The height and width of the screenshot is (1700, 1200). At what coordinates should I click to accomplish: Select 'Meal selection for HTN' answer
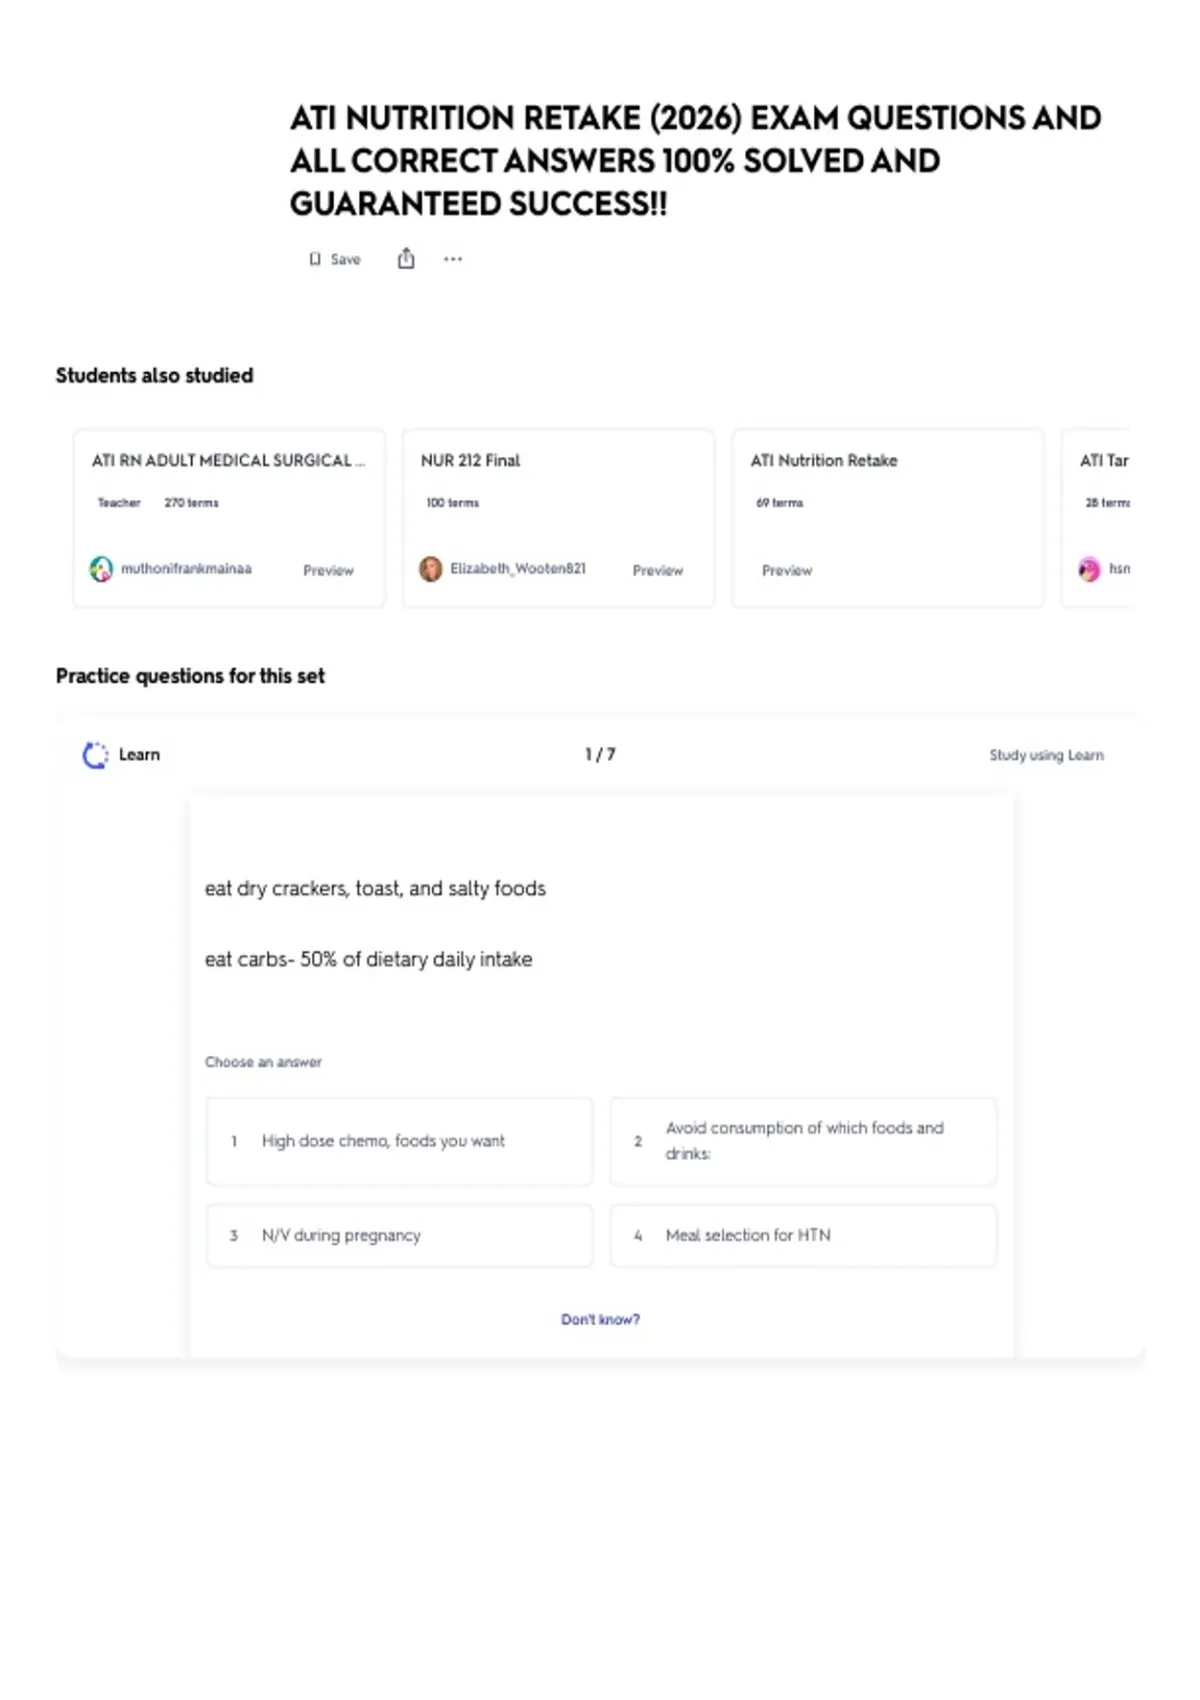803,1236
